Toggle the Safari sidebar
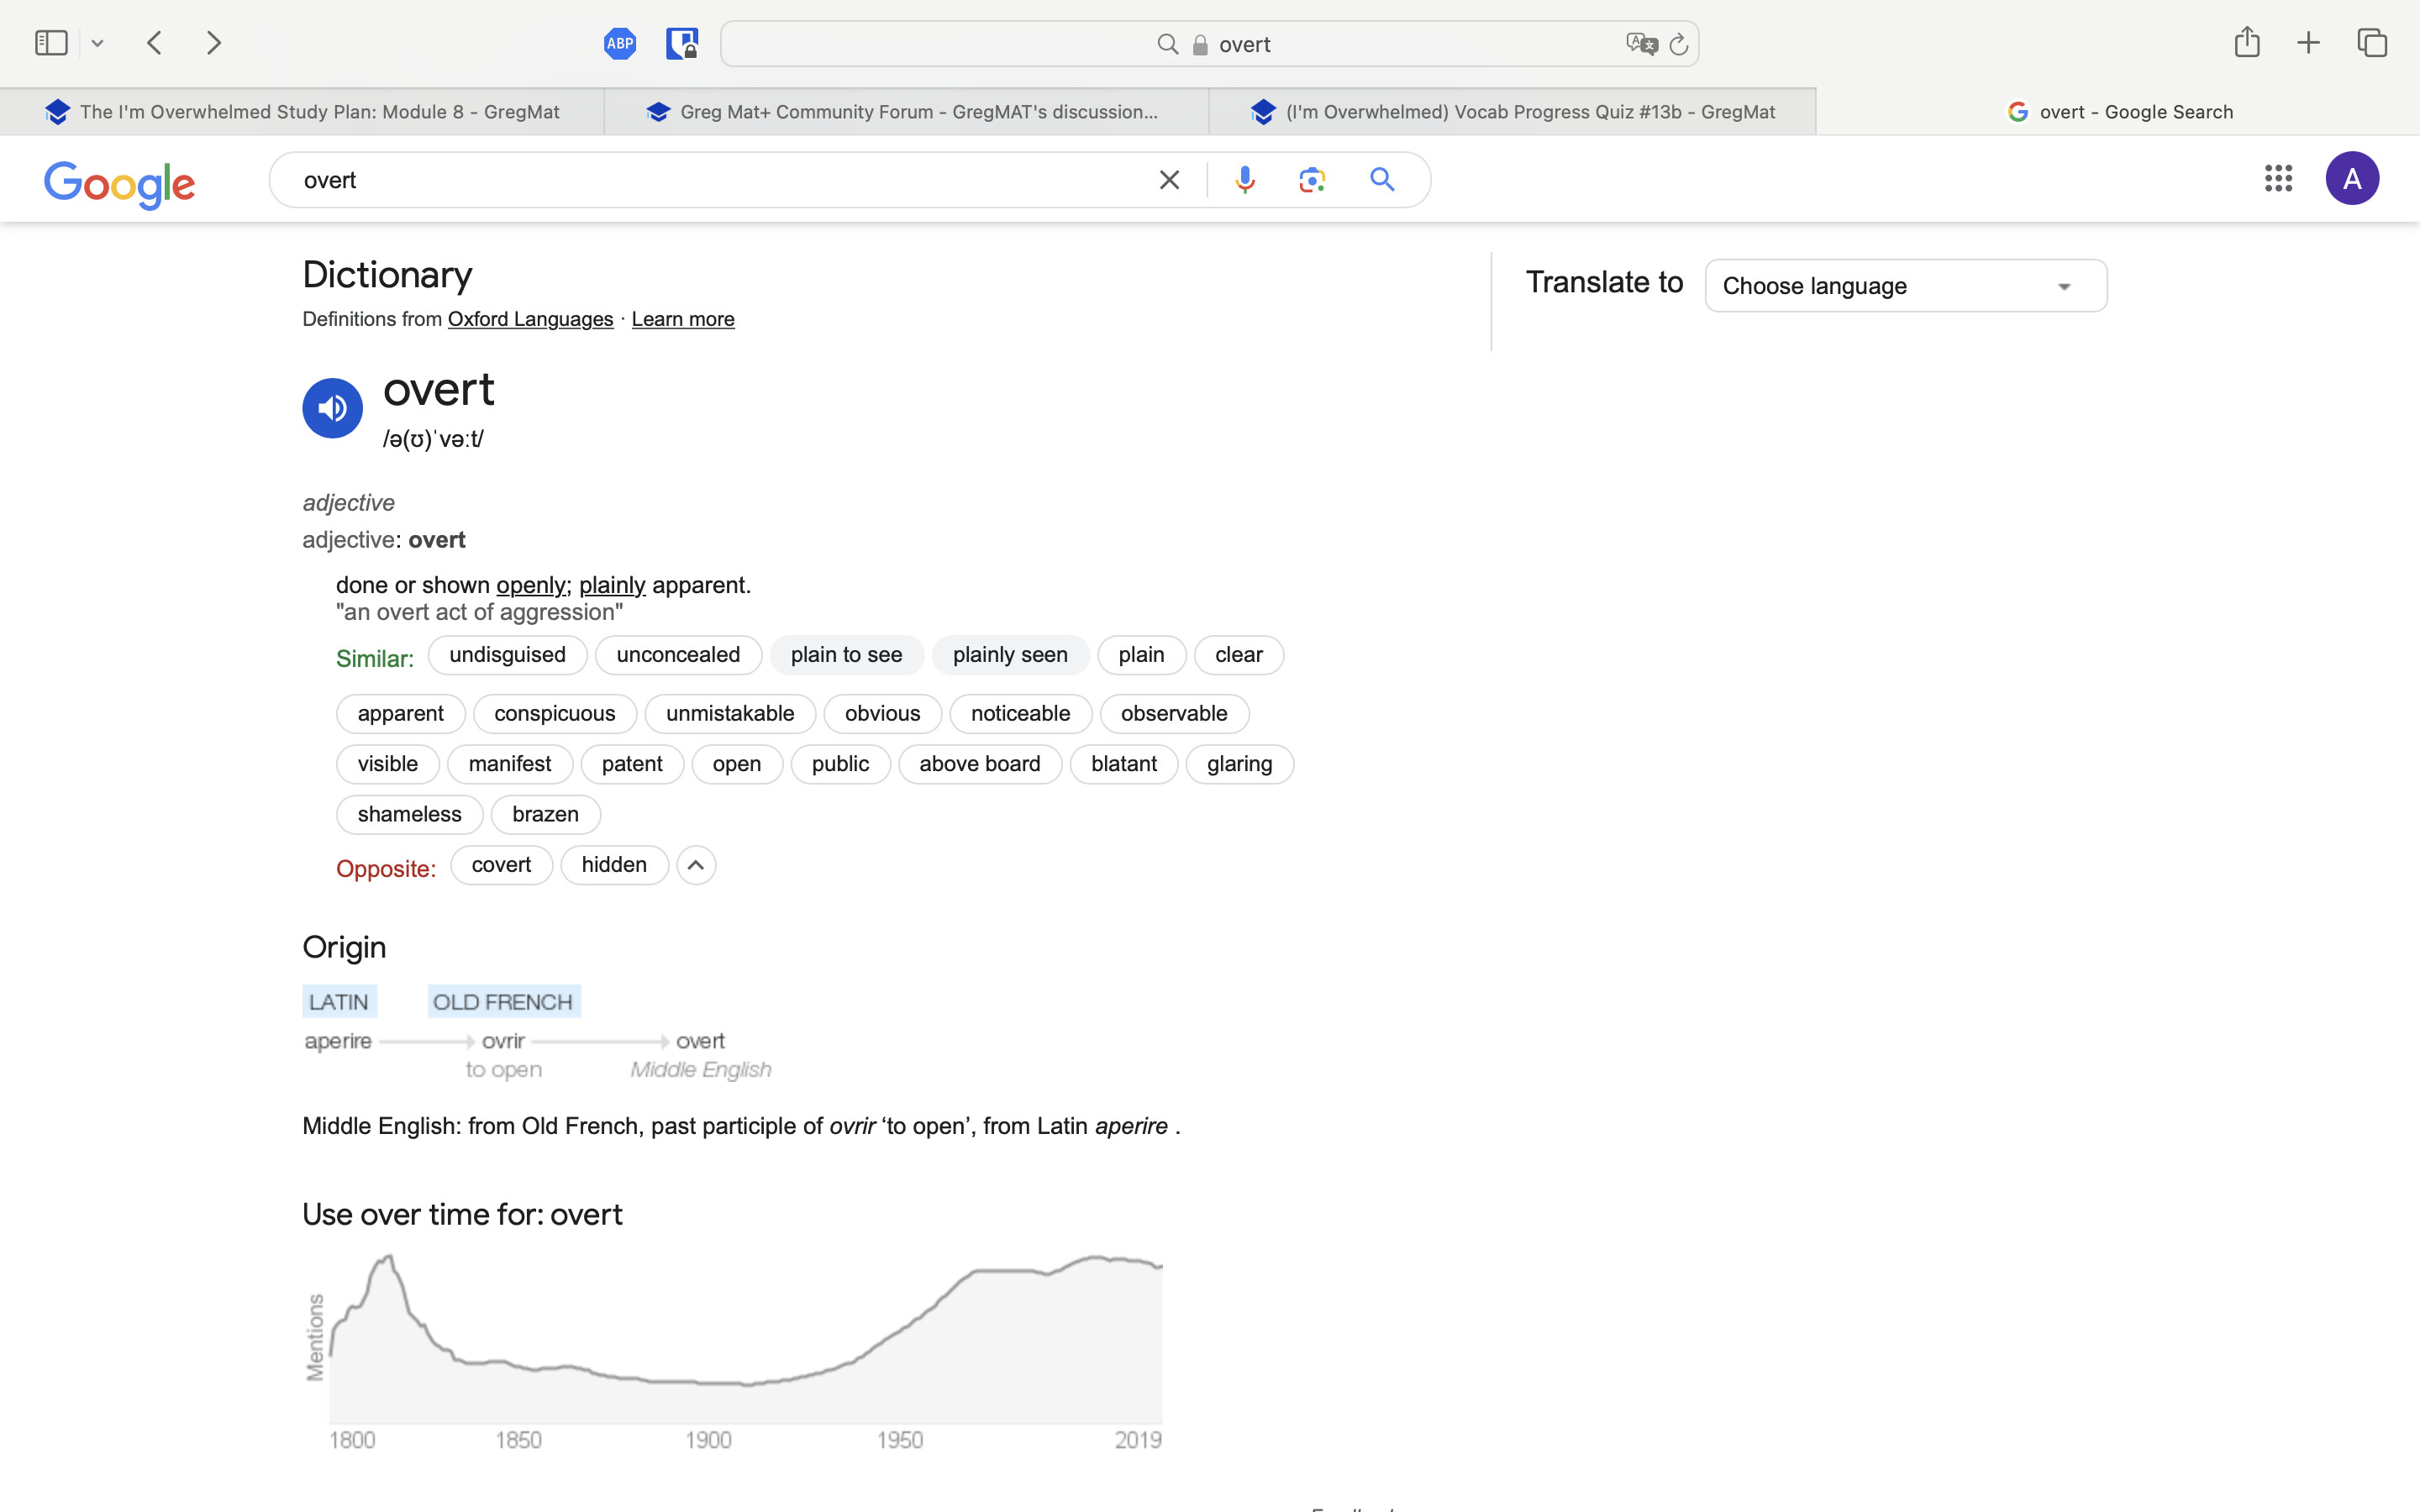The width and height of the screenshot is (2420, 1512). (x=51, y=43)
